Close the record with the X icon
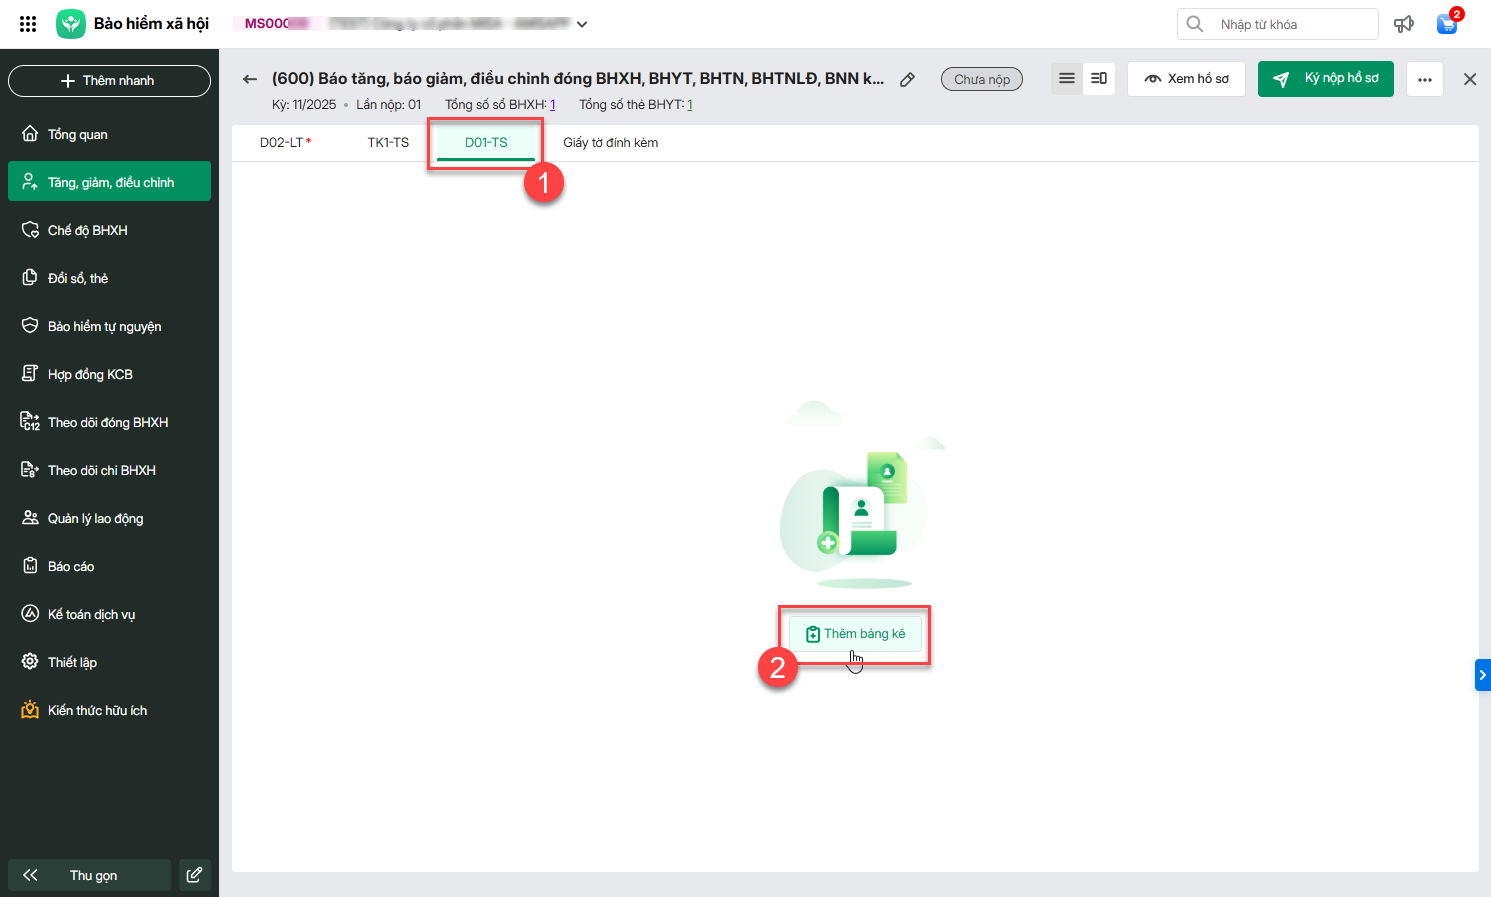Image resolution: width=1491 pixels, height=897 pixels. point(1470,79)
